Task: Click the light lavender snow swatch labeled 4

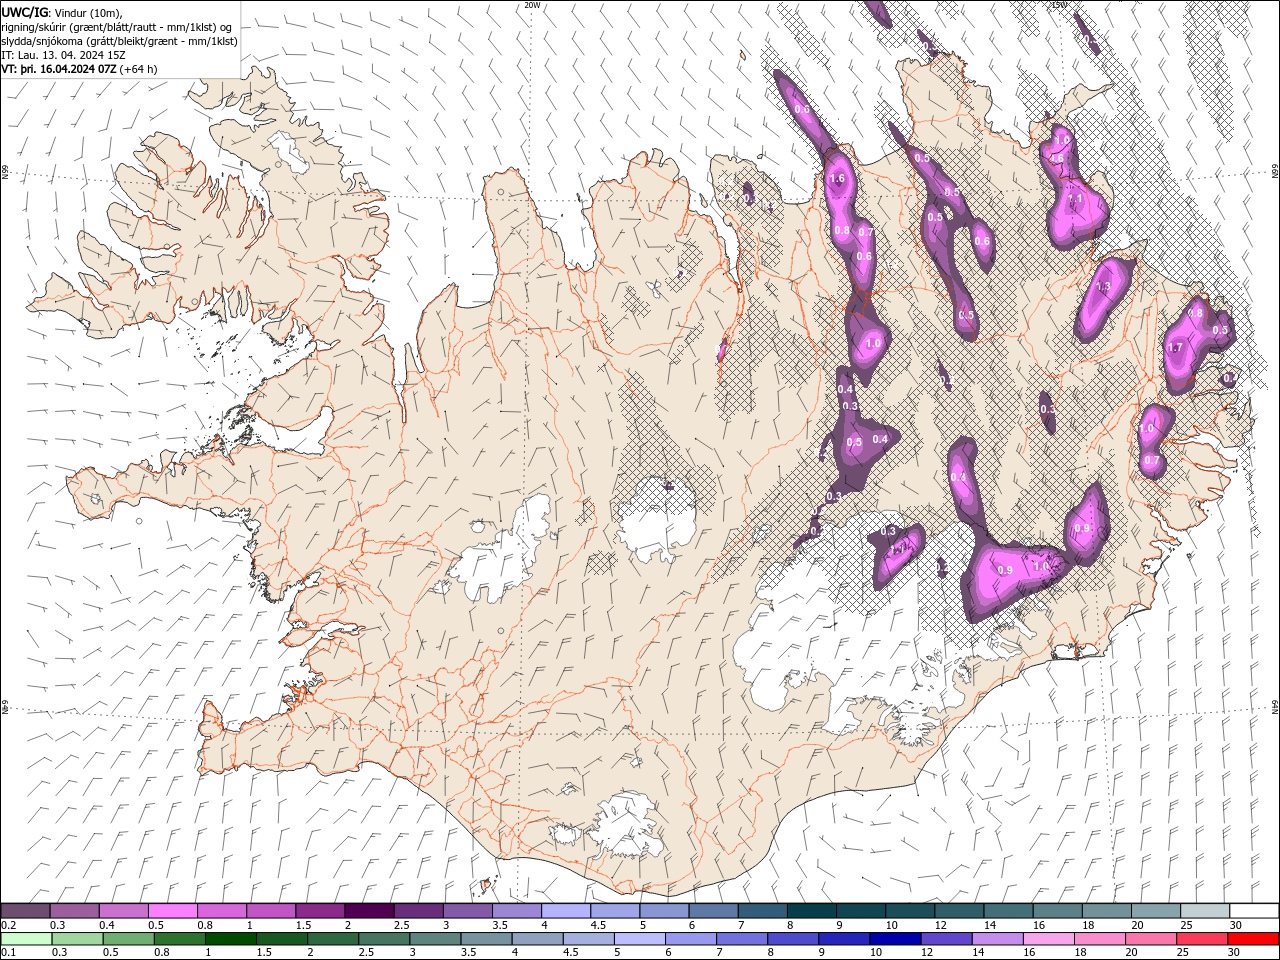Action: pos(565,911)
